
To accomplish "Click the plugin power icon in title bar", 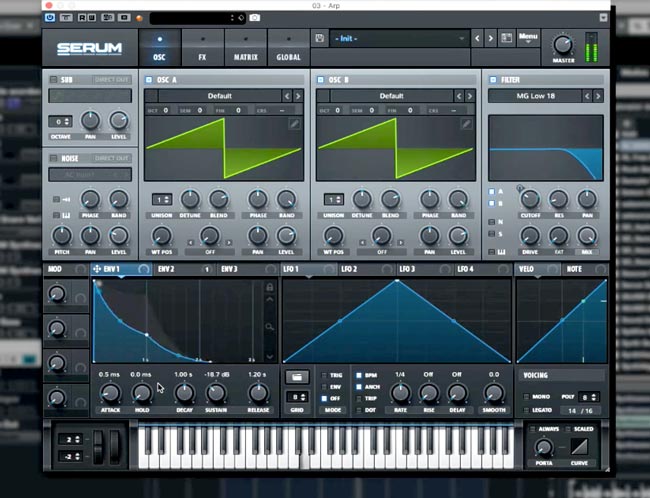I will point(51,18).
